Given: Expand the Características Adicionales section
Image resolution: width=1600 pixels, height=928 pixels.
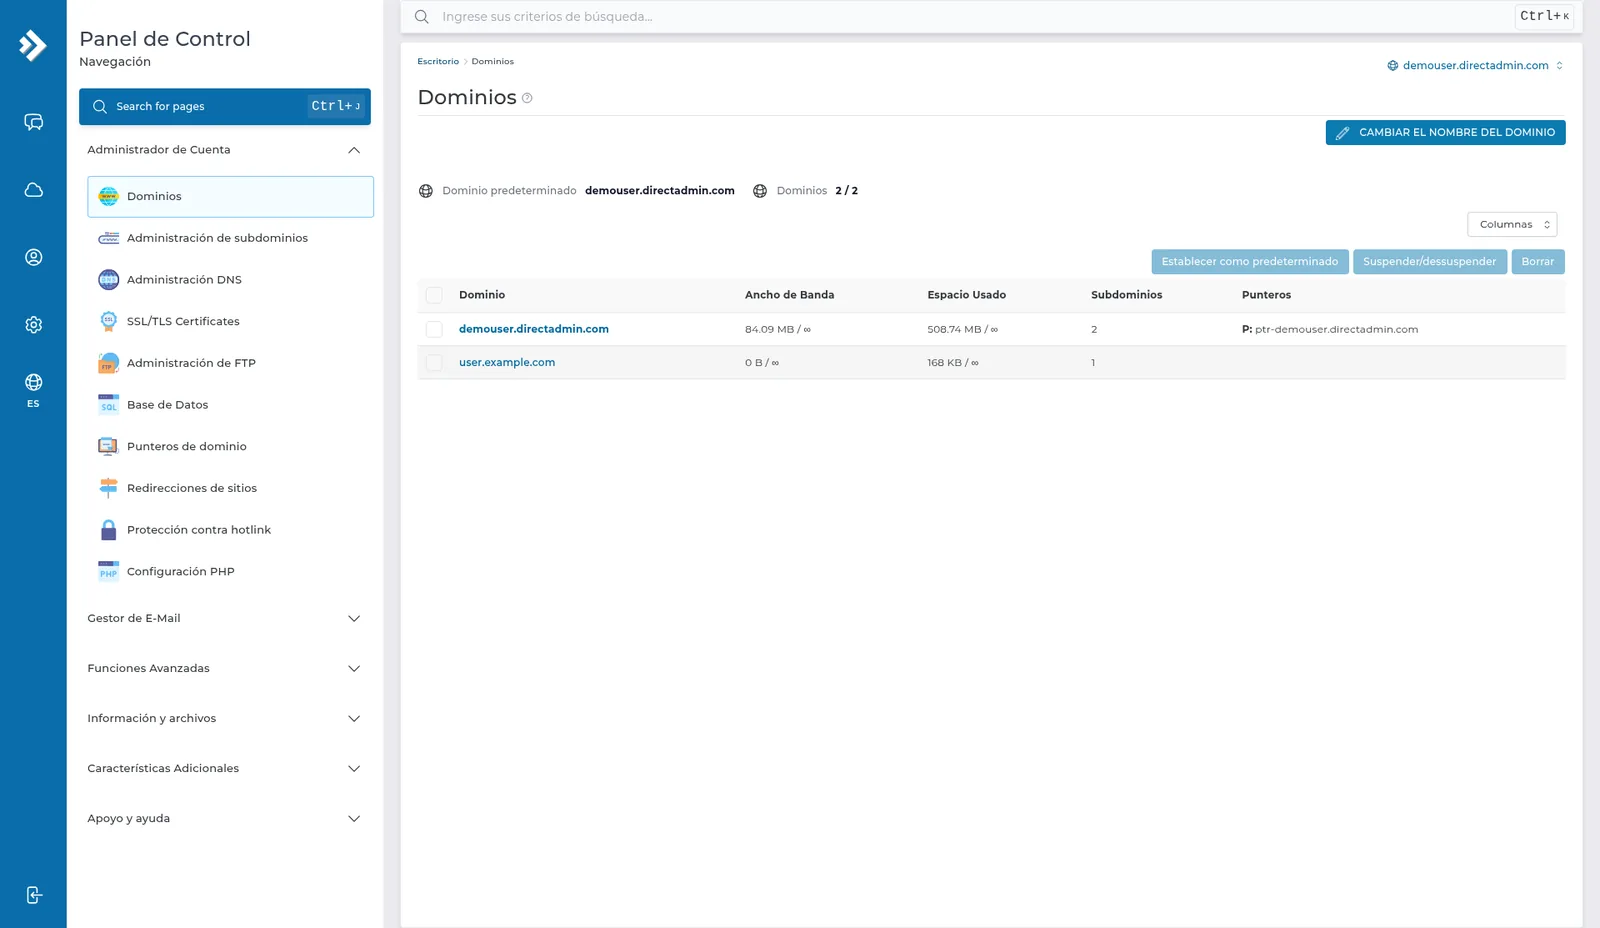Looking at the screenshot, I should (225, 768).
